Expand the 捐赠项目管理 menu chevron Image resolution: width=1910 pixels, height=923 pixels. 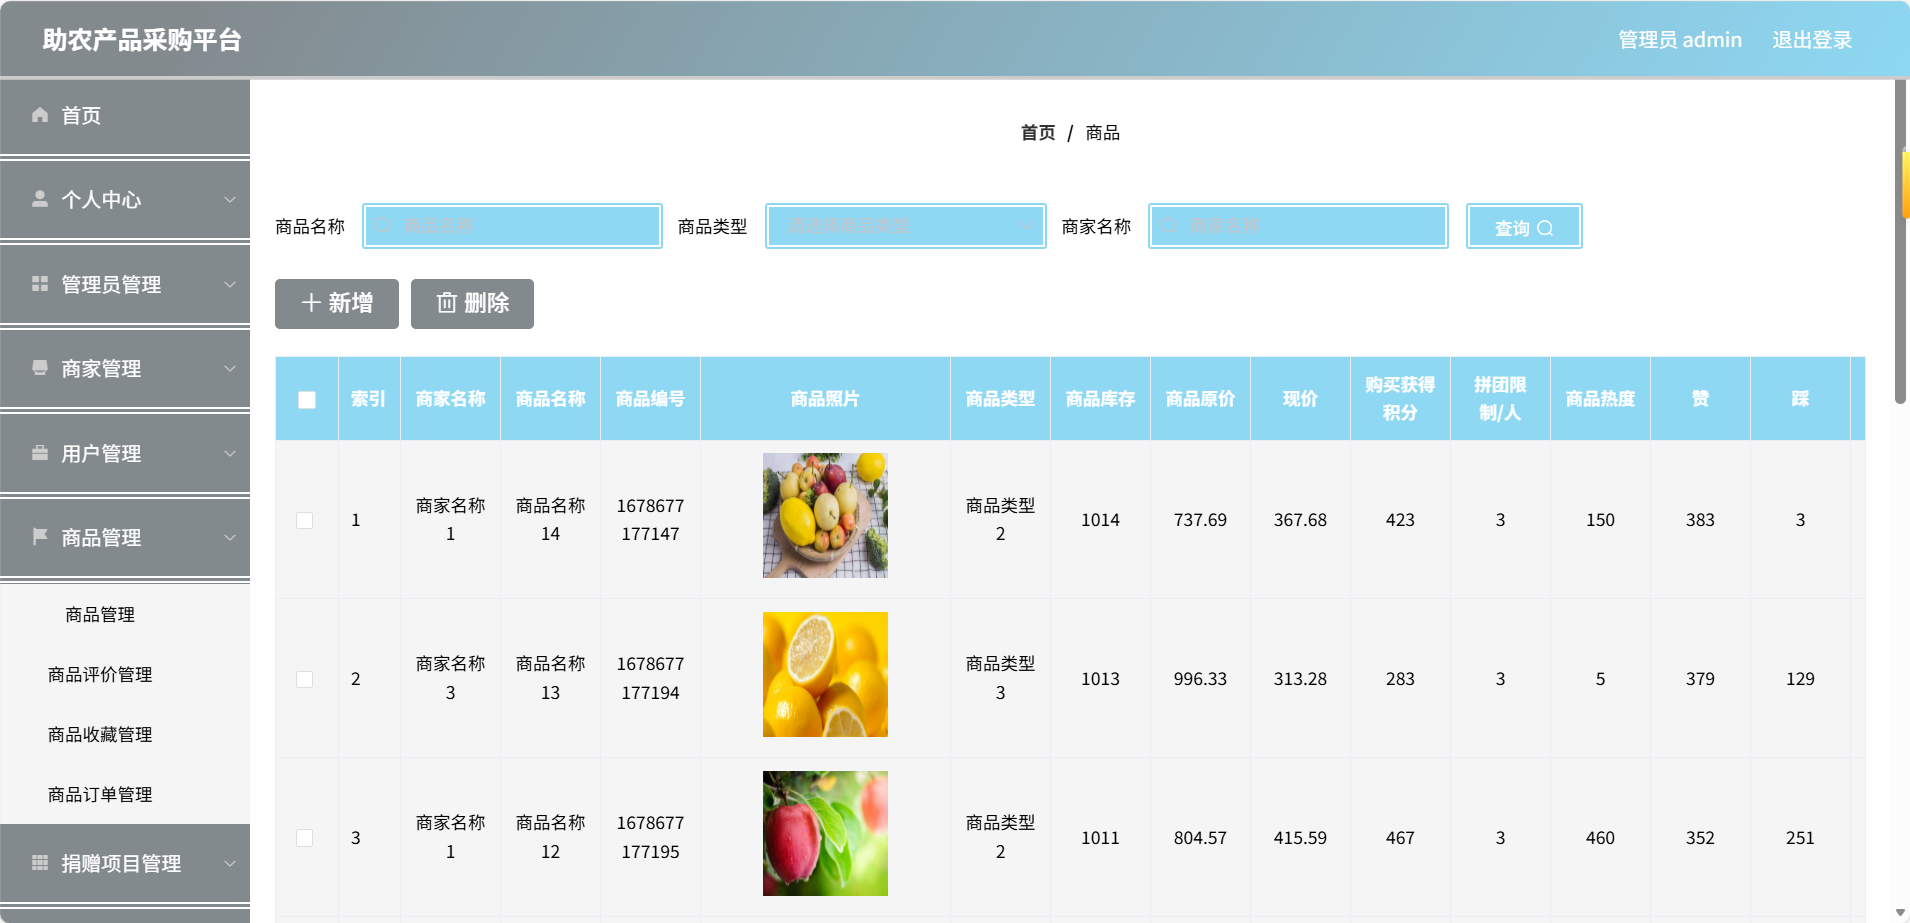(230, 863)
